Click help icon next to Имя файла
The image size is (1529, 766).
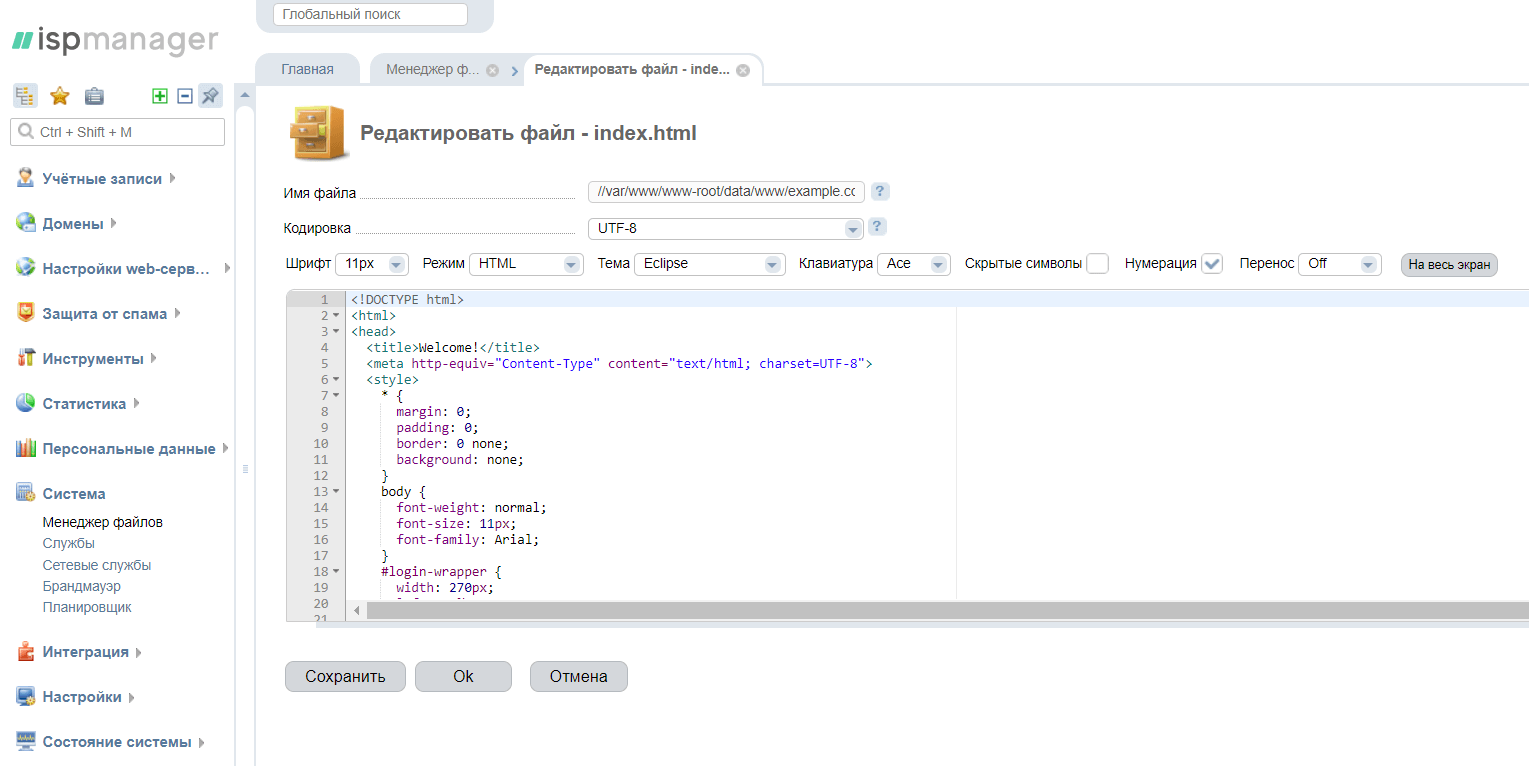coord(880,192)
